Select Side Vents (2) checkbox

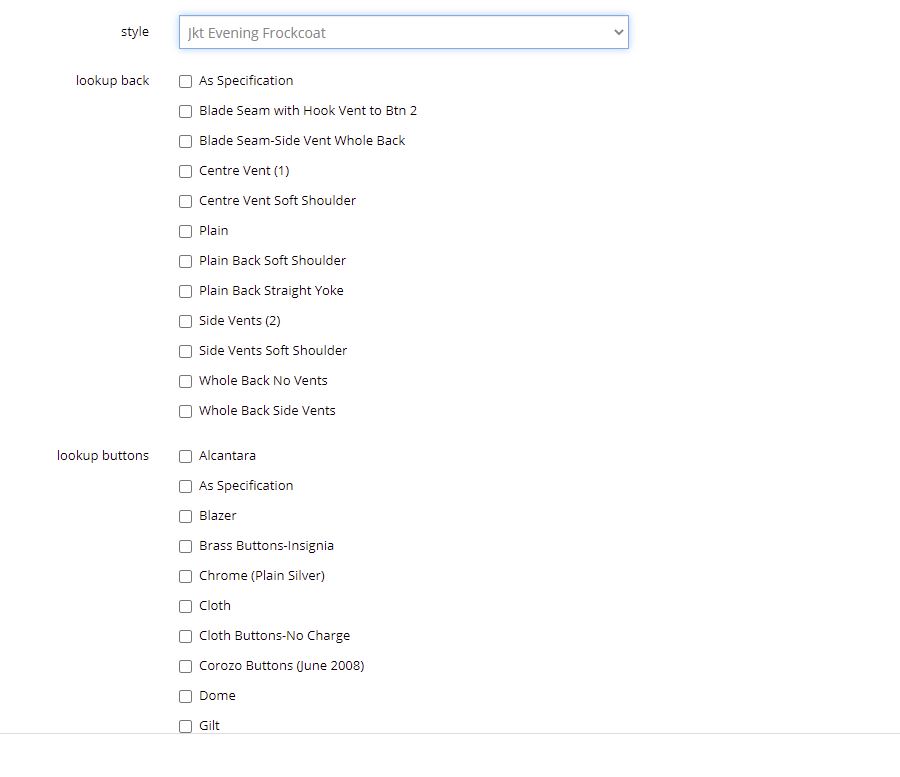pyautogui.click(x=185, y=321)
